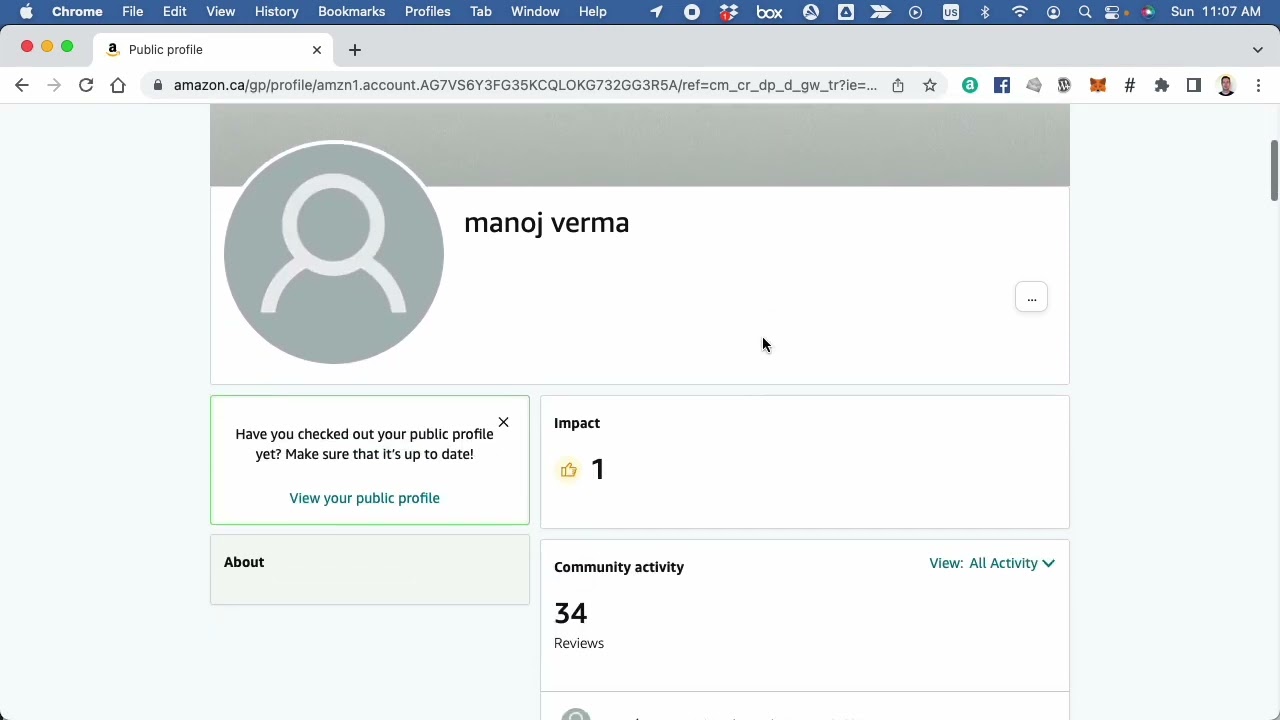The width and height of the screenshot is (1280, 720).
Task: Open the Profiles menu
Action: pyautogui.click(x=427, y=11)
